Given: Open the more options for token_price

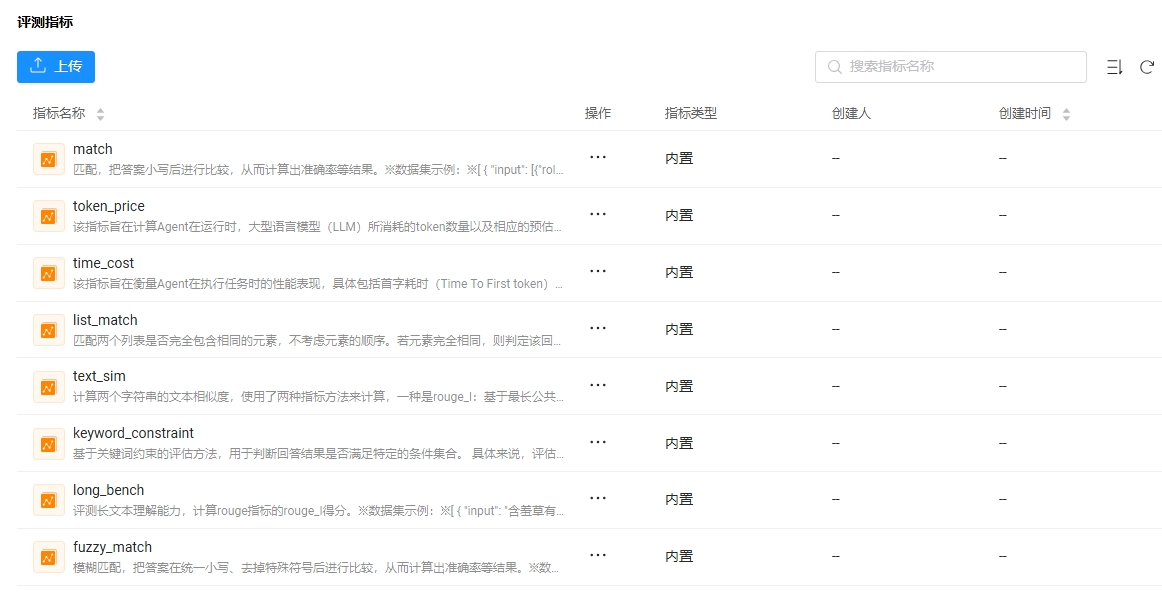Looking at the screenshot, I should click(598, 214).
